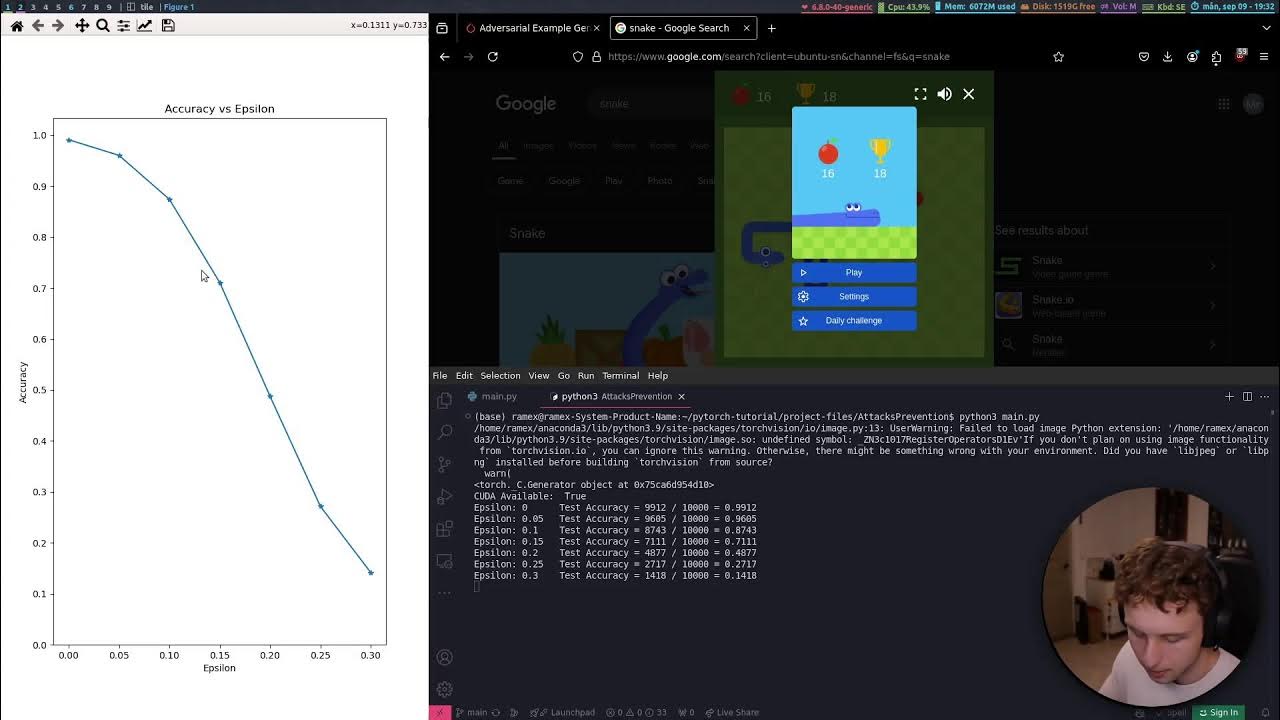Open the VS Code Search sidebar icon

point(445,432)
